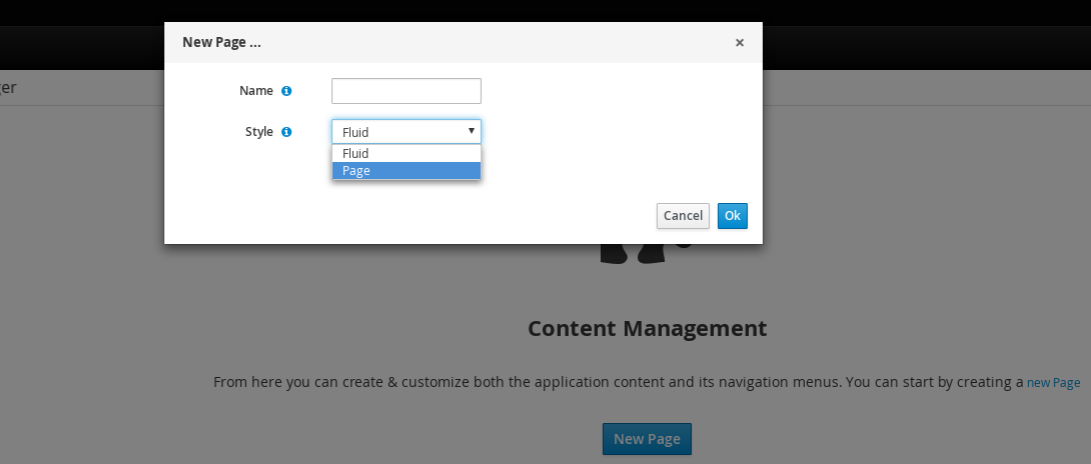Click the info icon next to Name
This screenshot has height=464, width=1091.
(287, 91)
